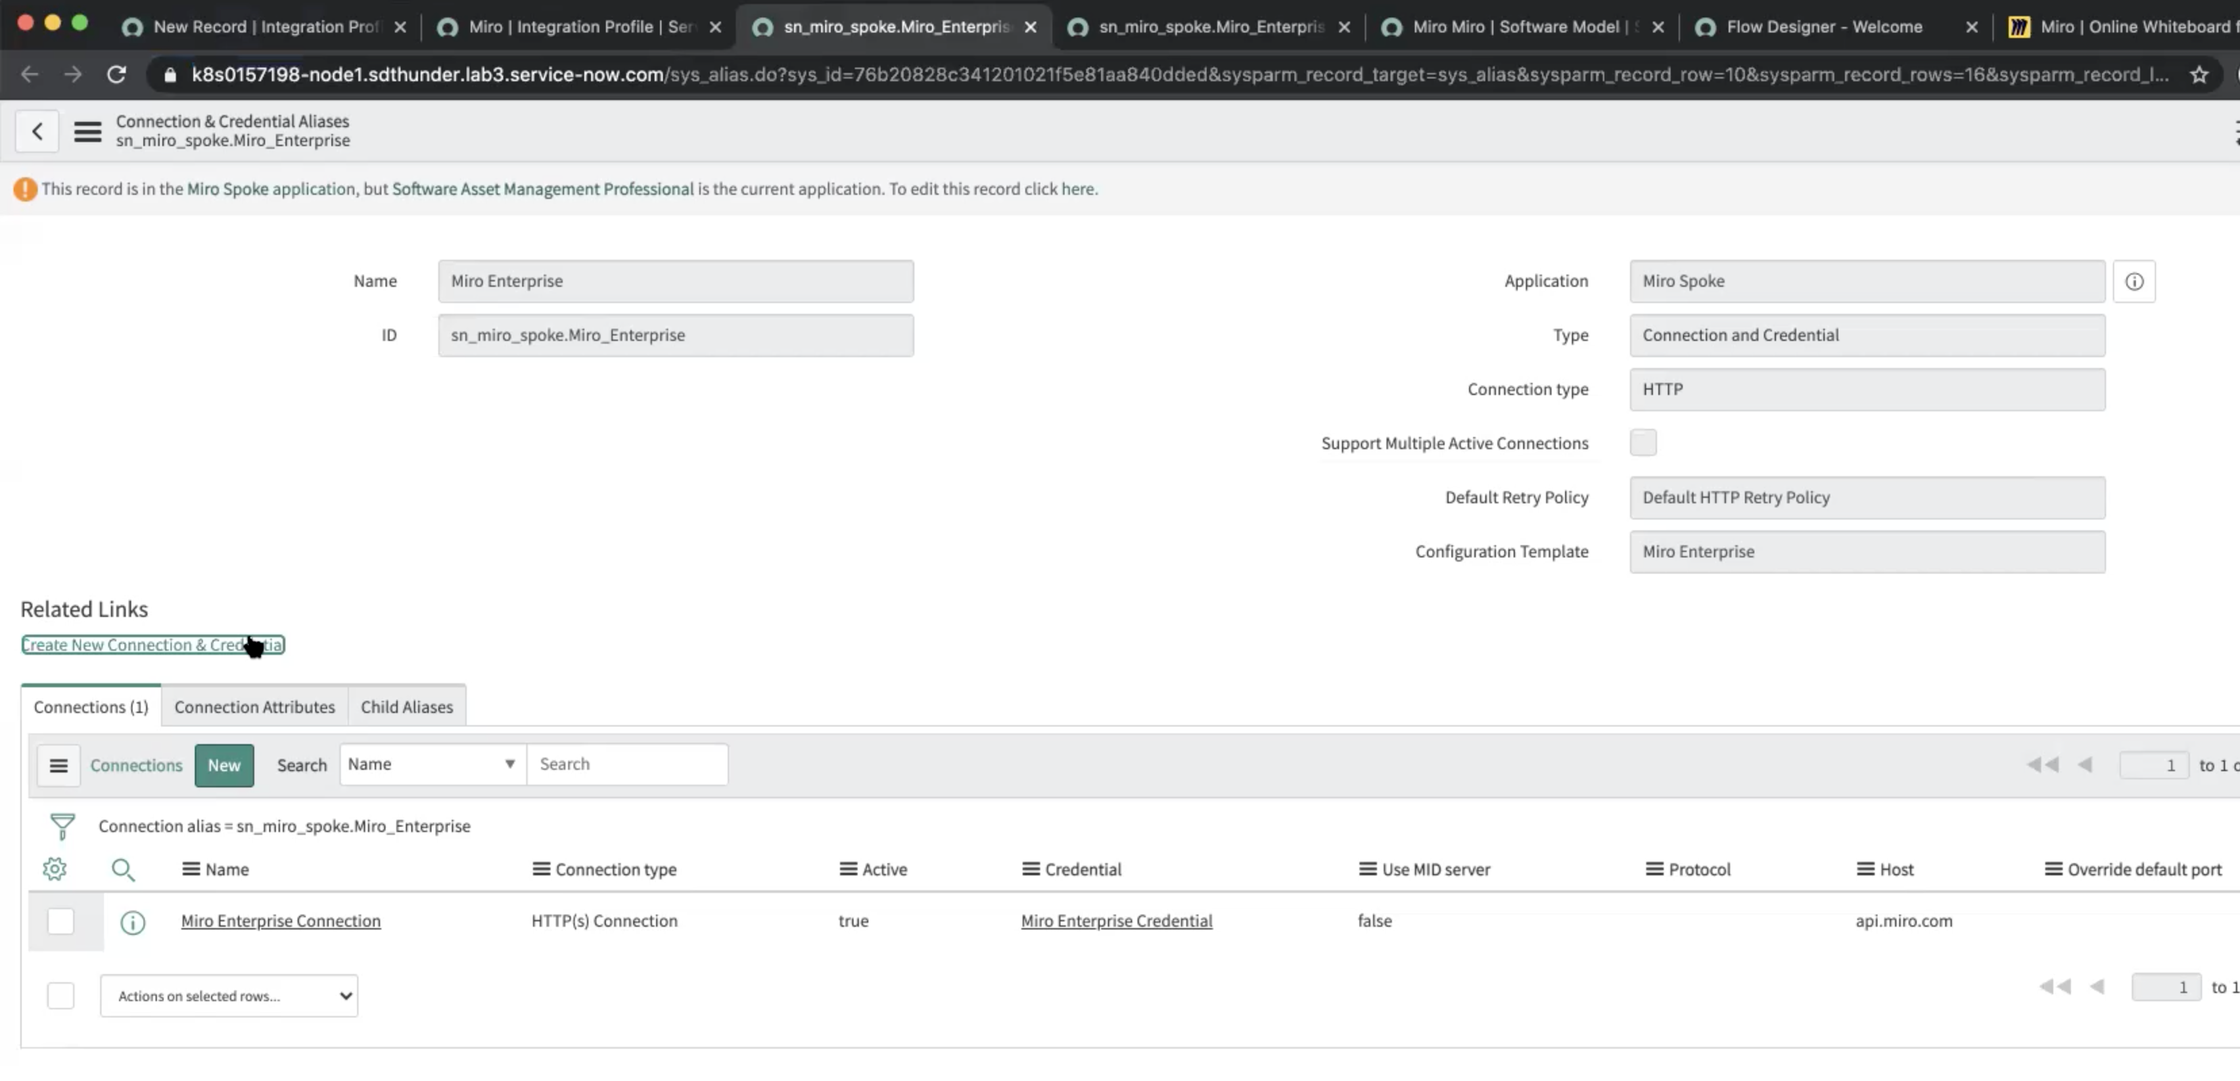
Task: Click the Configuration Template field
Action: [x=1867, y=551]
